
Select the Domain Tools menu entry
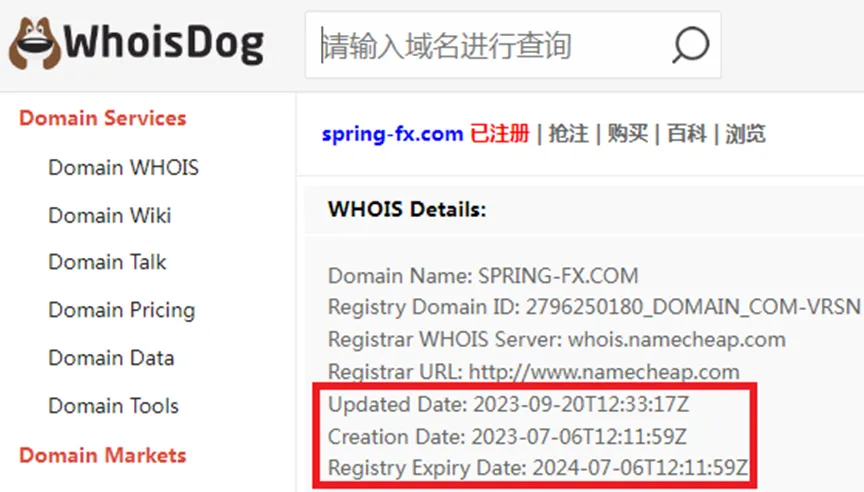(114, 406)
